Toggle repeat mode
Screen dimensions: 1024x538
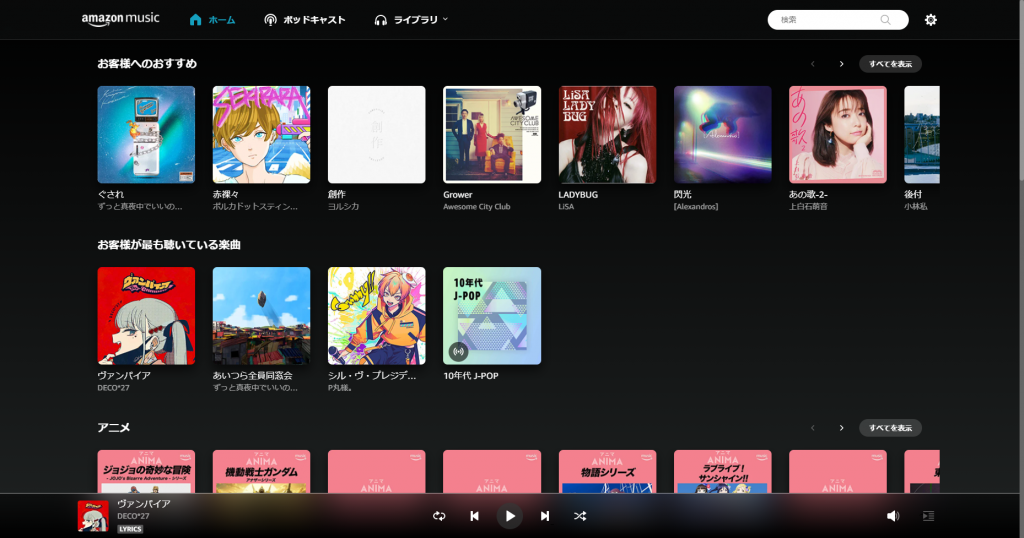pos(439,516)
